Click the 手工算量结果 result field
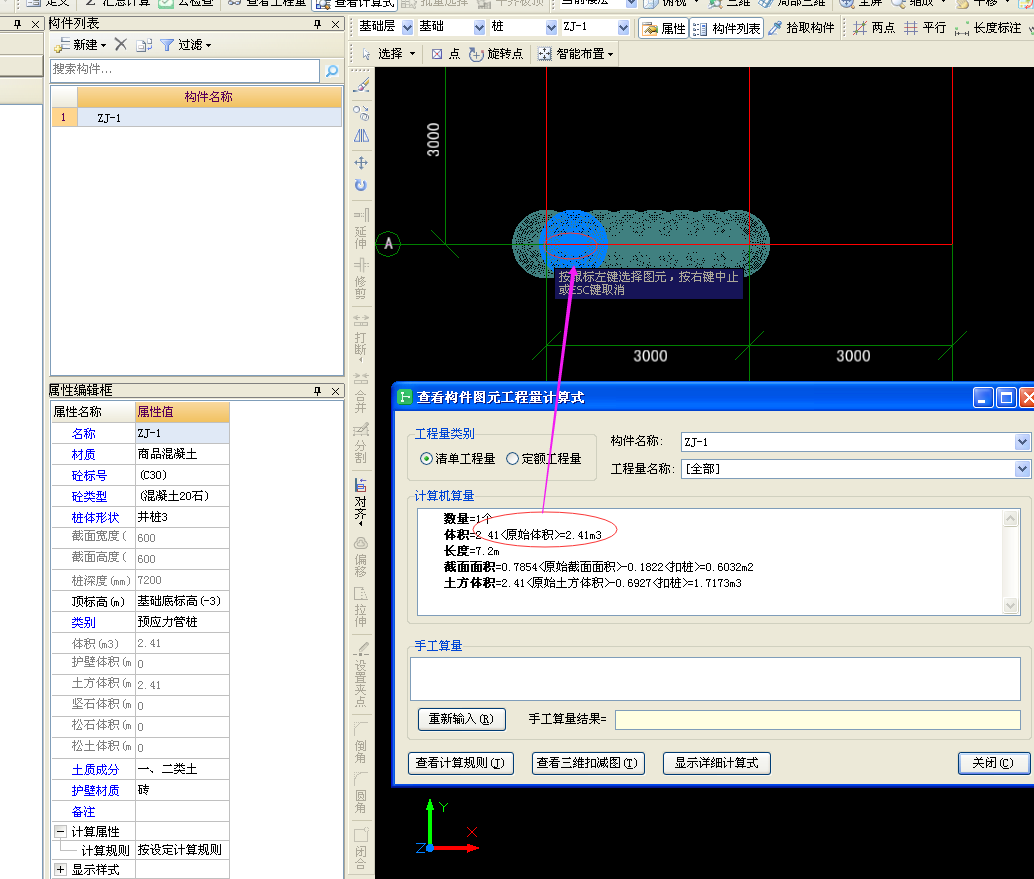 tap(818, 719)
